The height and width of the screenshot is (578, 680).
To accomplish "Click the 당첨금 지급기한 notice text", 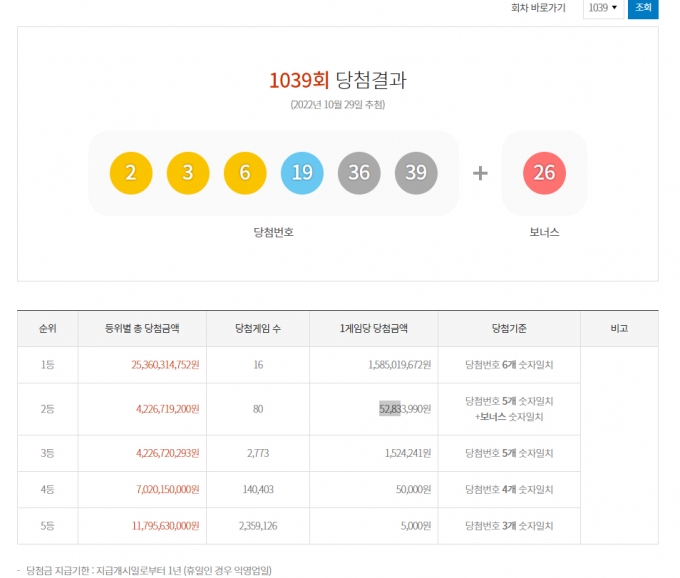I will [x=149, y=570].
